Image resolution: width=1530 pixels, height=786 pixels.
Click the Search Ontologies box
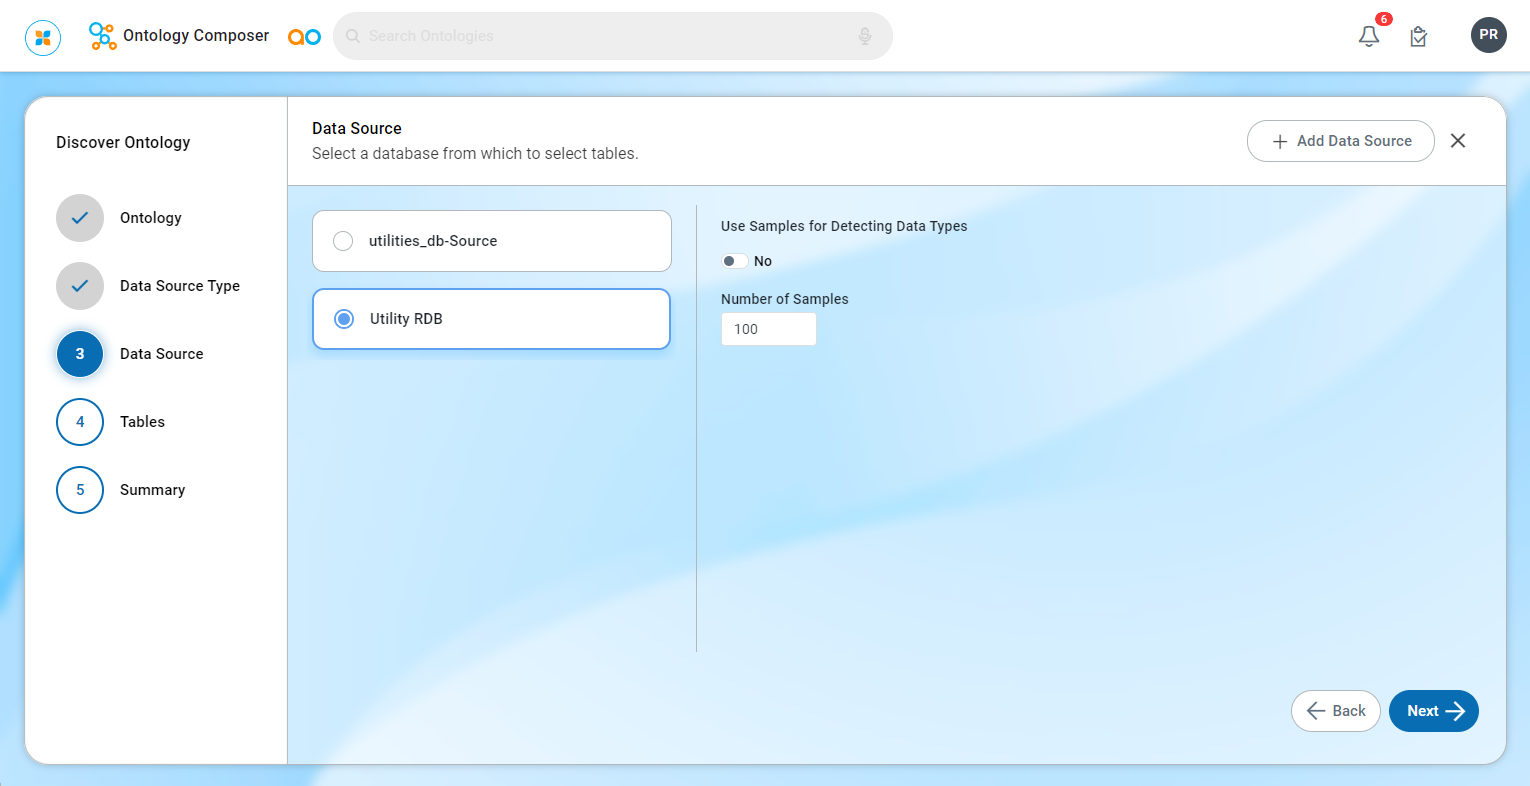(x=600, y=36)
